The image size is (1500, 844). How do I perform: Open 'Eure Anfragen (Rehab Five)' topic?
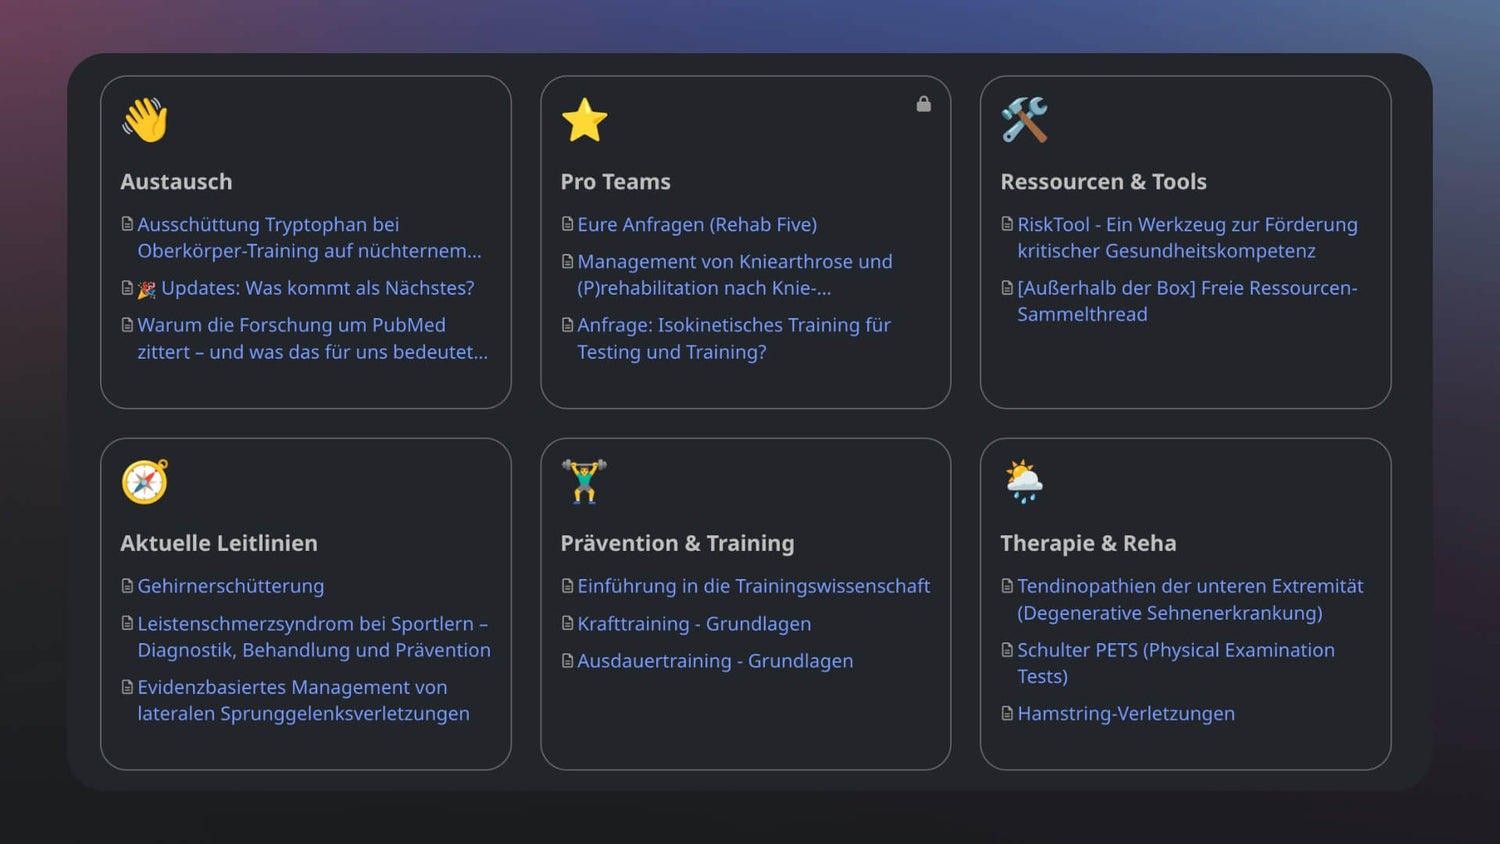click(x=697, y=225)
